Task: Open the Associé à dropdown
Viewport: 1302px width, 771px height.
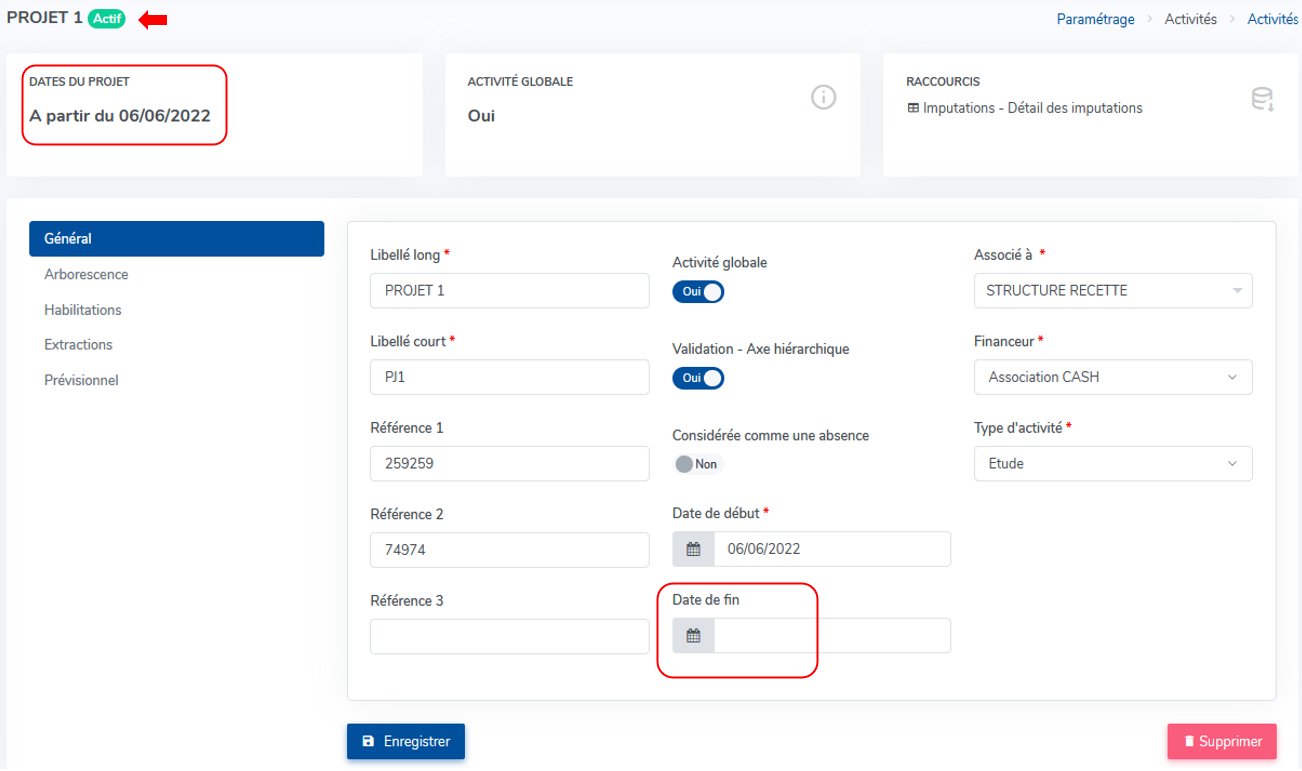Action: click(x=1112, y=291)
